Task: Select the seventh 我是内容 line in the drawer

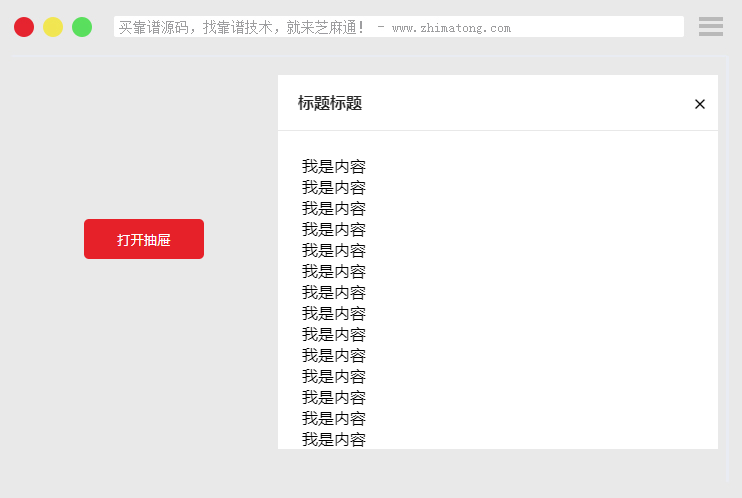Action: coord(334,292)
